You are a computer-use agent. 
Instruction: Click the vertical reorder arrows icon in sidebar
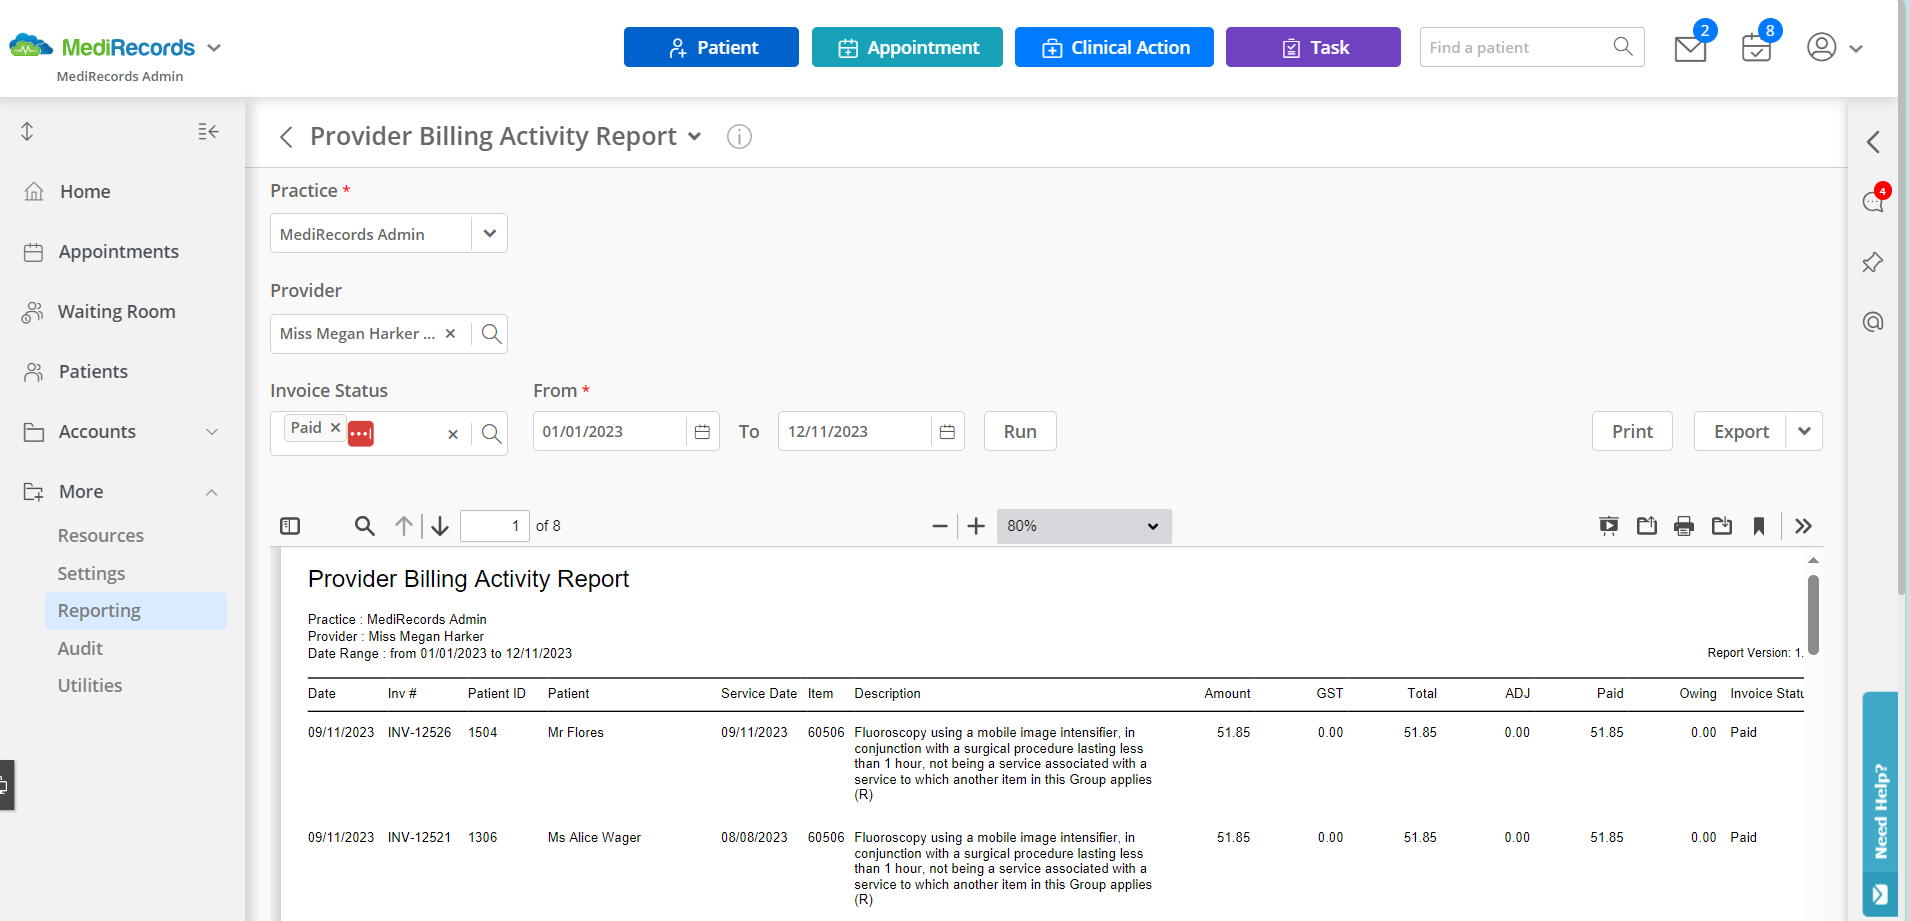[27, 131]
